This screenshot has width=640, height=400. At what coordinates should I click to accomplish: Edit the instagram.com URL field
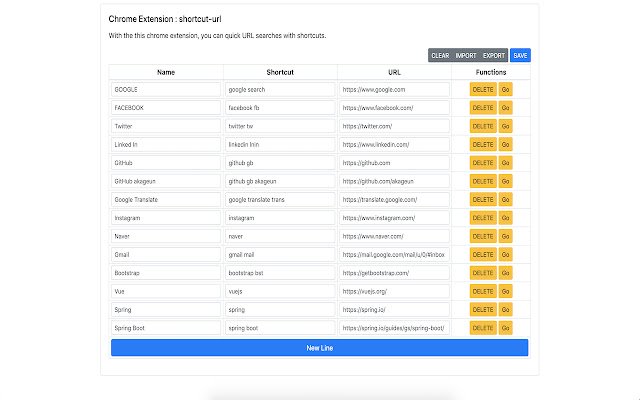(394, 218)
